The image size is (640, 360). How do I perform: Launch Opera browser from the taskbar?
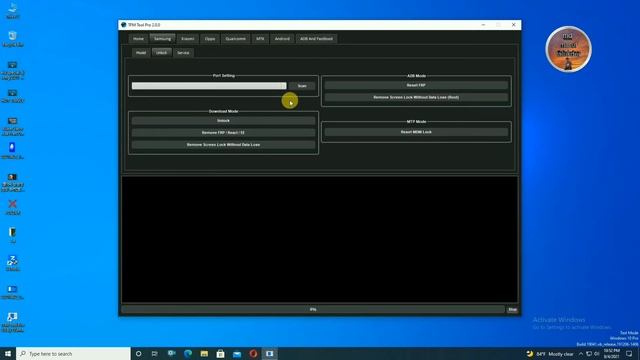pyautogui.click(x=253, y=353)
